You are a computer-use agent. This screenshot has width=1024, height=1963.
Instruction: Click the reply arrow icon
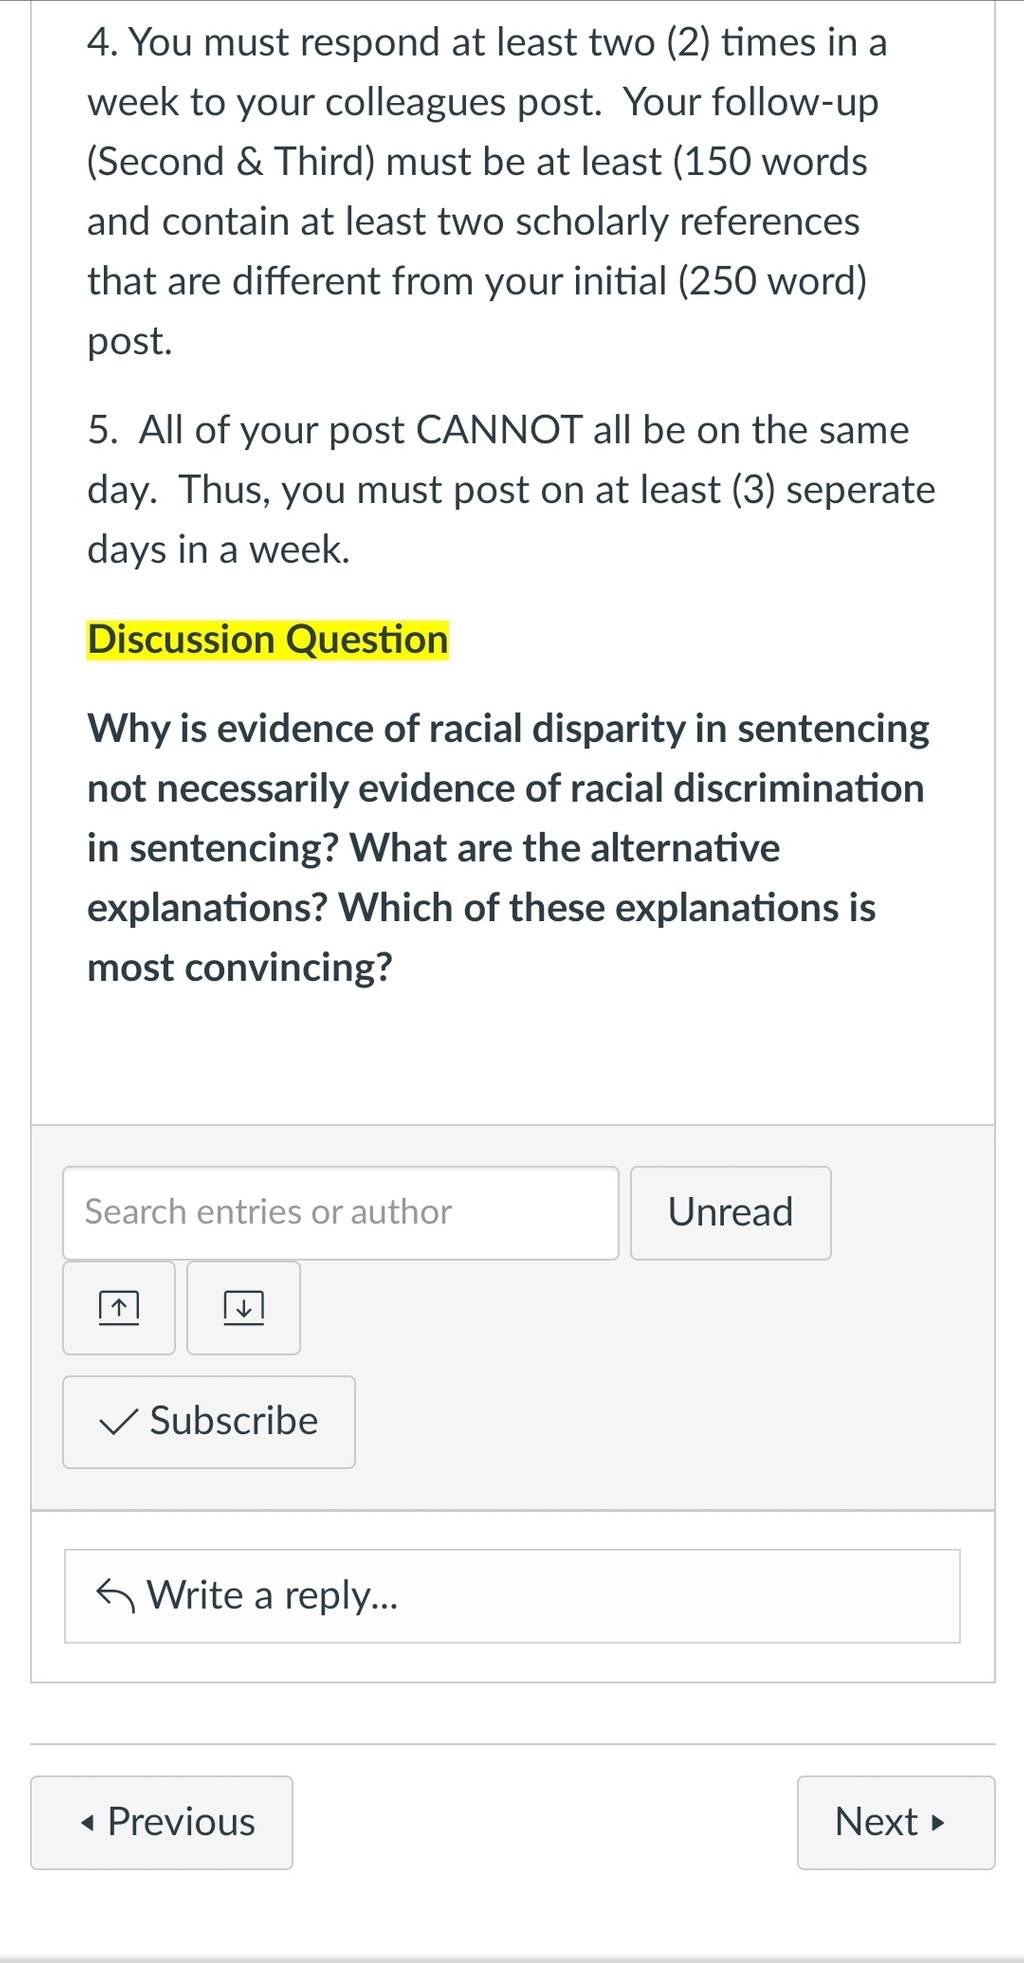[x=115, y=1596]
